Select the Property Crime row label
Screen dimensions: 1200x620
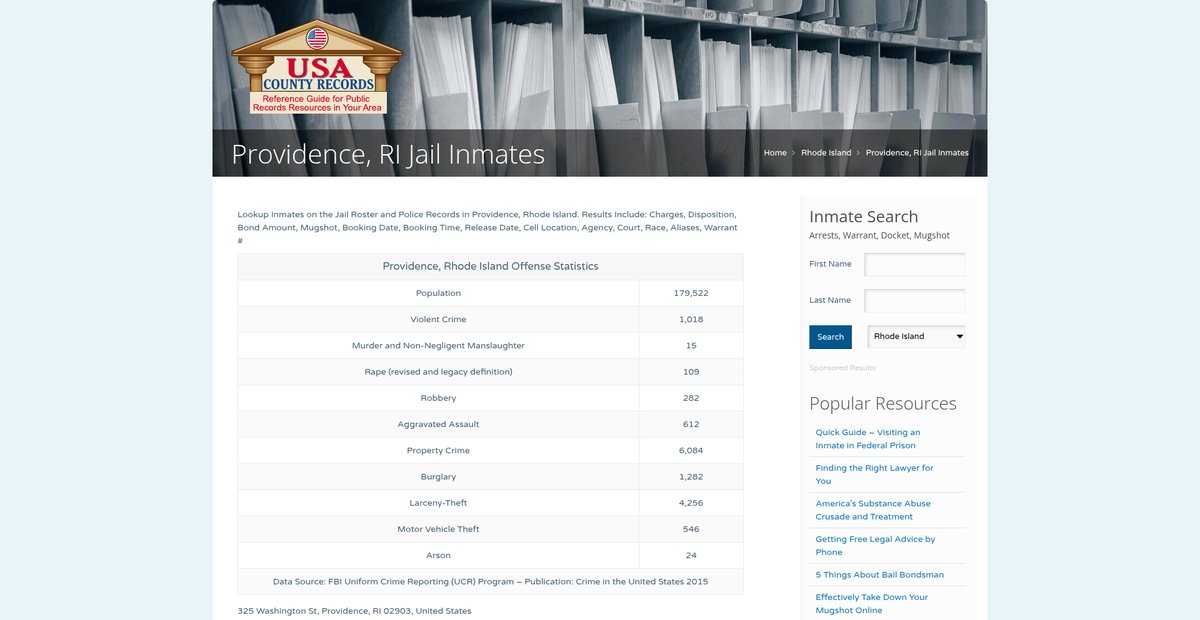pos(438,450)
